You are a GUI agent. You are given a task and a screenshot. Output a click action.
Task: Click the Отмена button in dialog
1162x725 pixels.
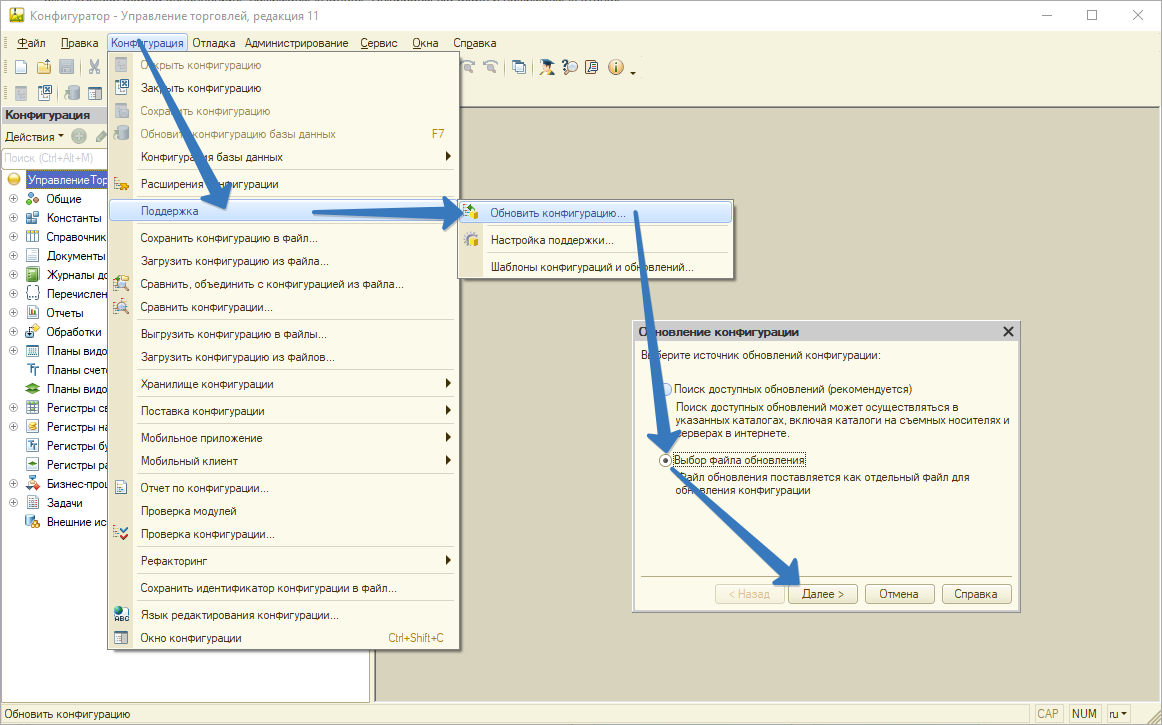[x=898, y=594]
